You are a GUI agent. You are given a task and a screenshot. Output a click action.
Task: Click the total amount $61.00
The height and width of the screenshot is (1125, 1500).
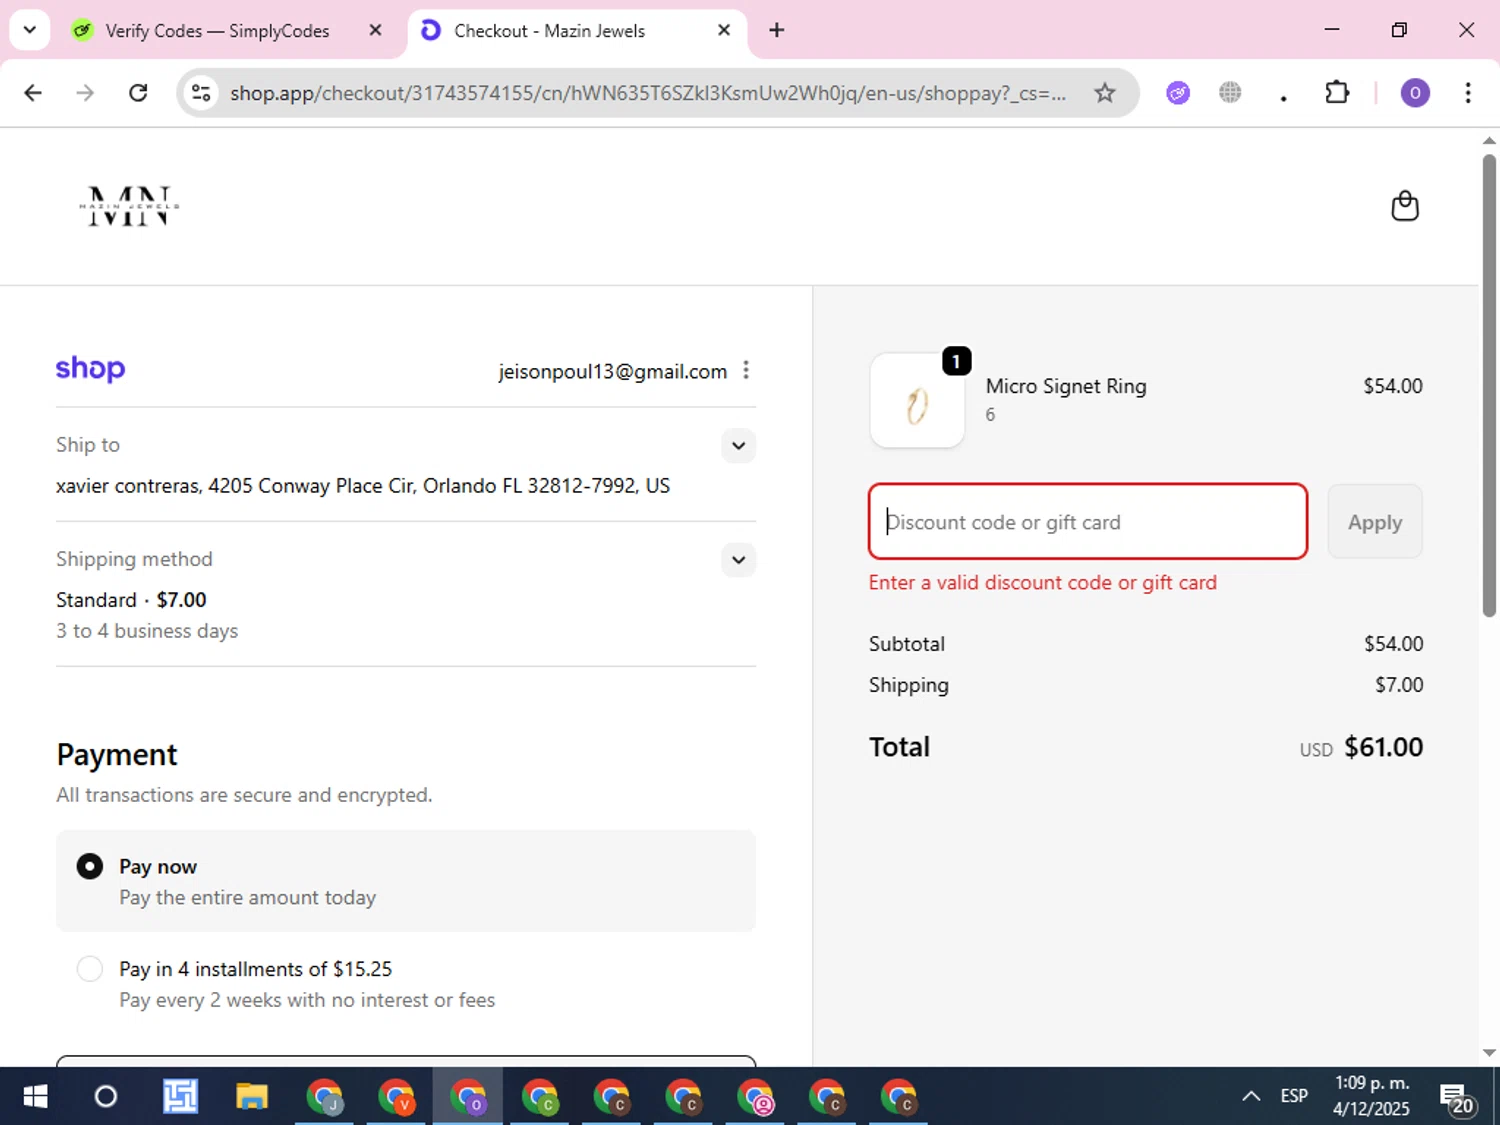[1383, 747]
